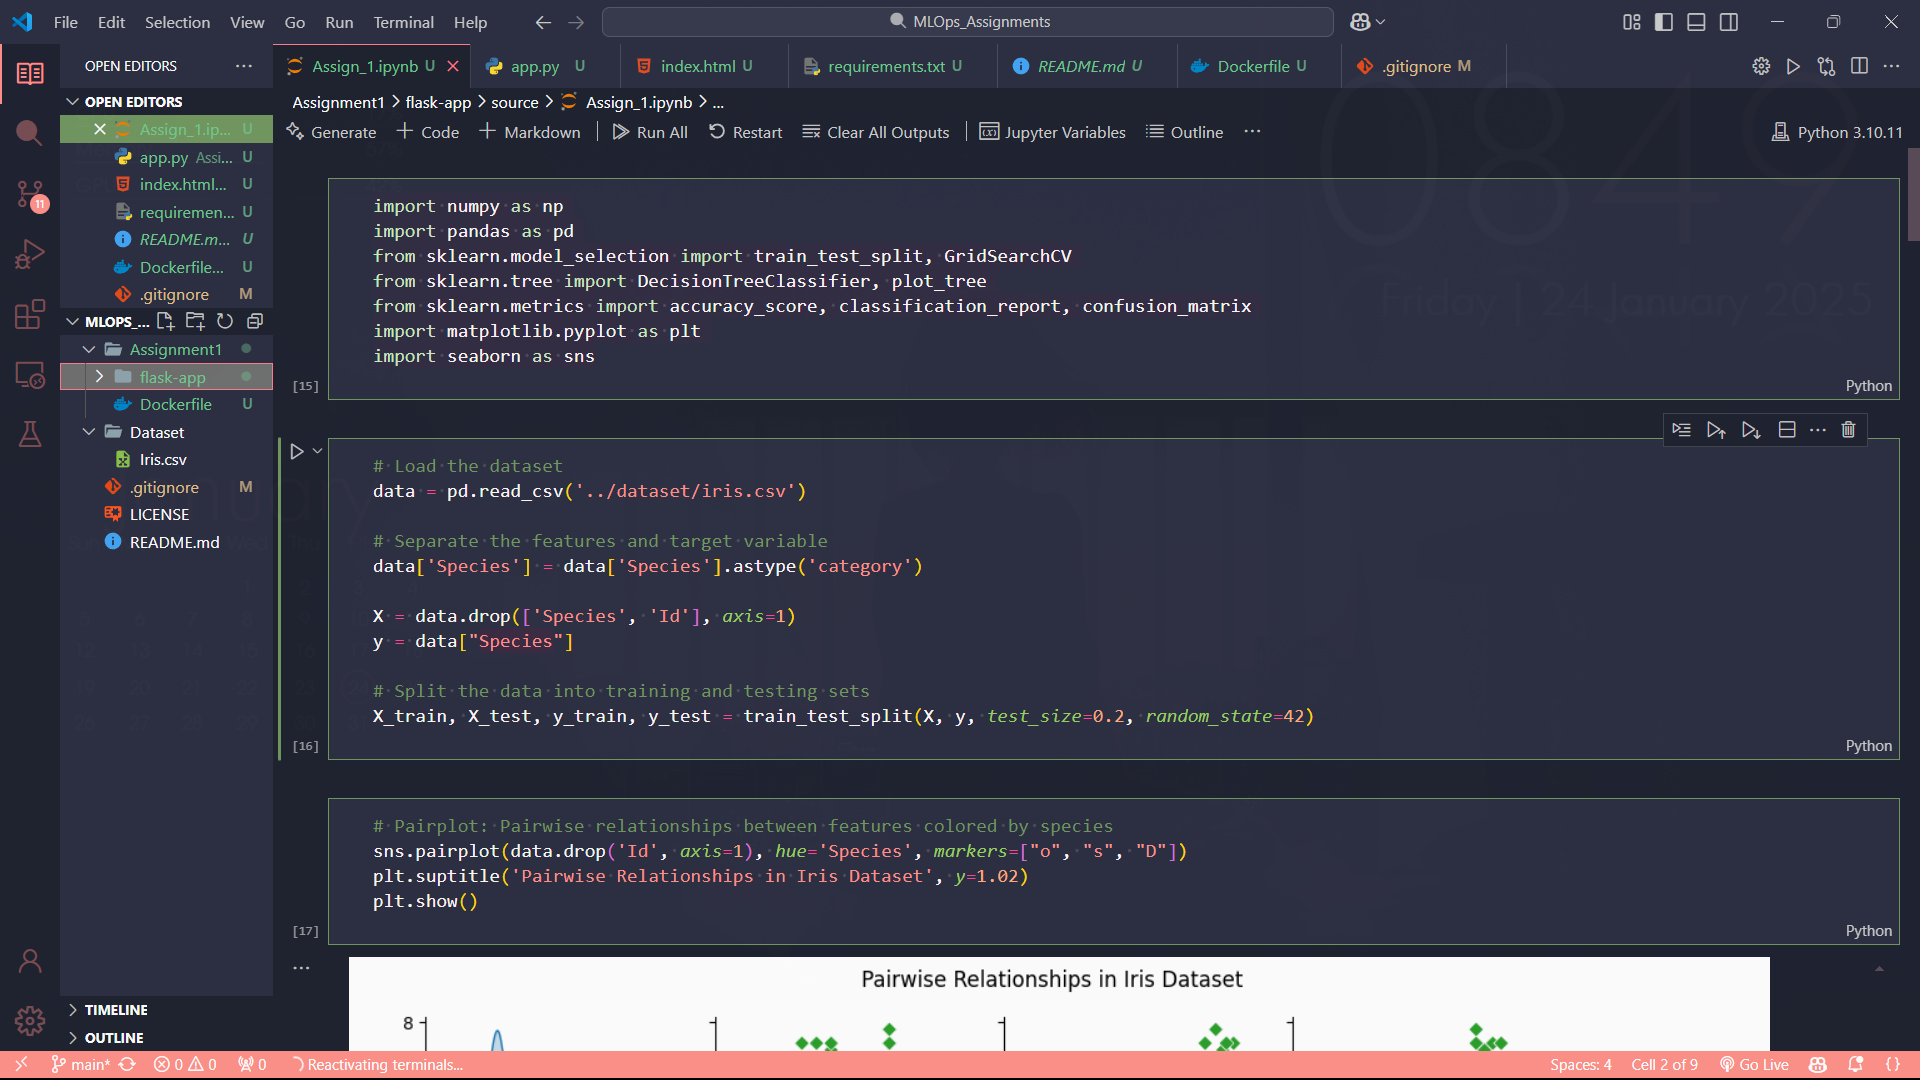Open the Testing flask view
The height and width of the screenshot is (1080, 1920).
point(29,434)
